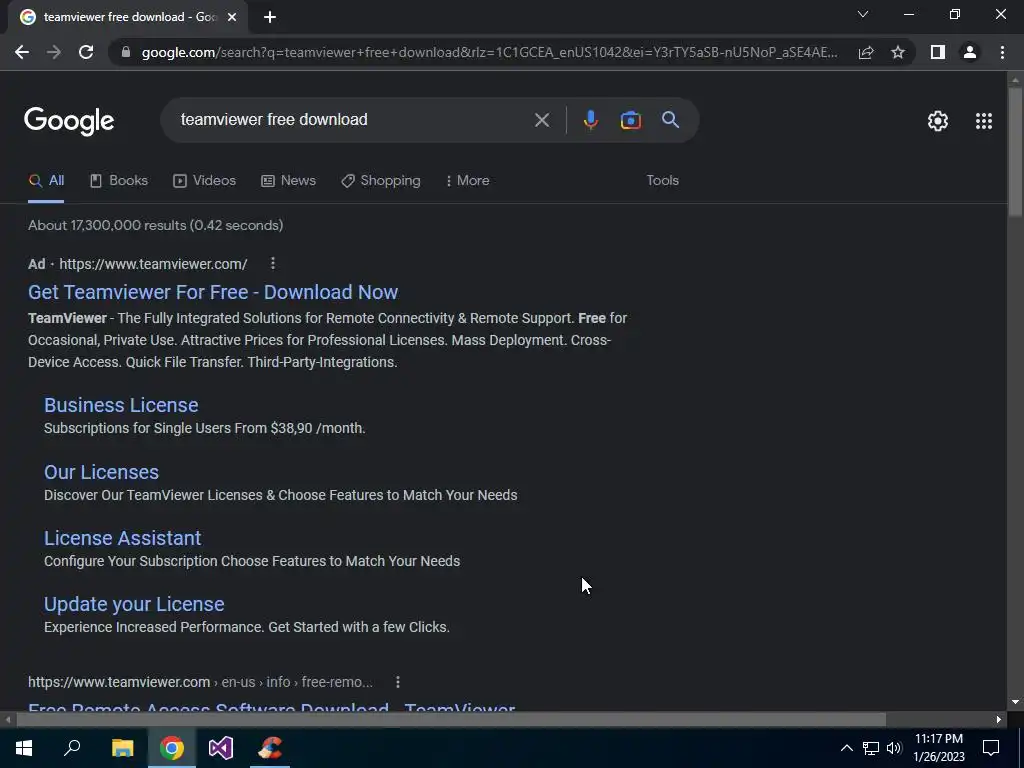Open the Our Licenses link
Viewport: 1024px width, 768px height.
point(101,472)
